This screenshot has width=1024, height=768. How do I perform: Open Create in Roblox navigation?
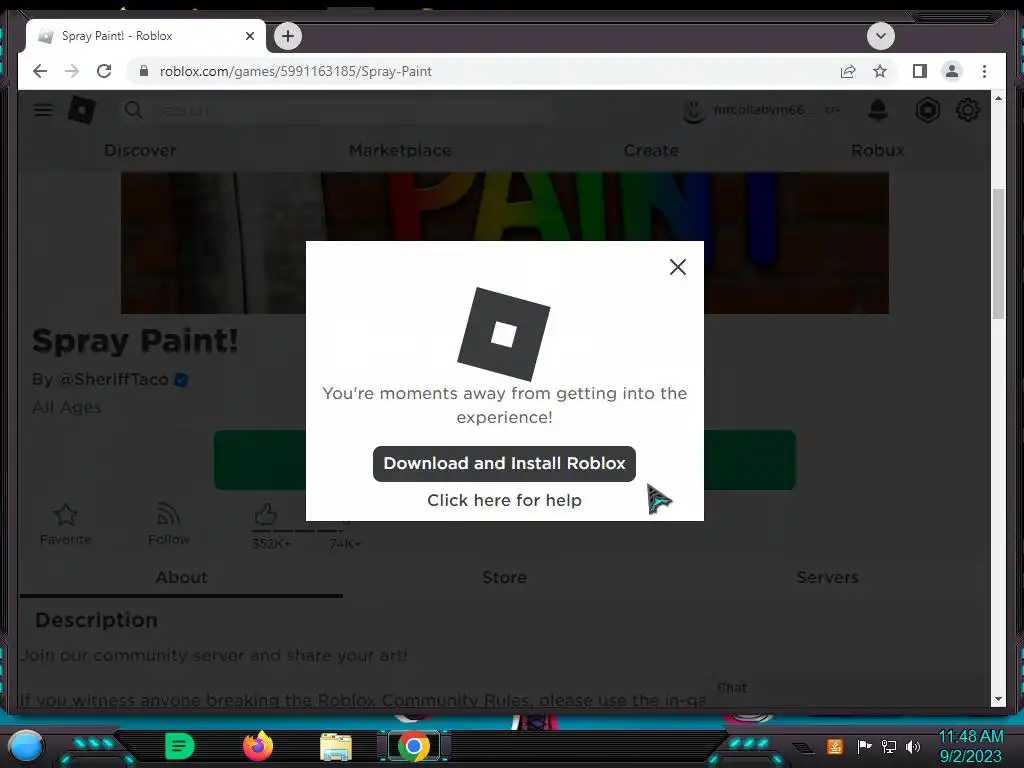[x=651, y=150]
